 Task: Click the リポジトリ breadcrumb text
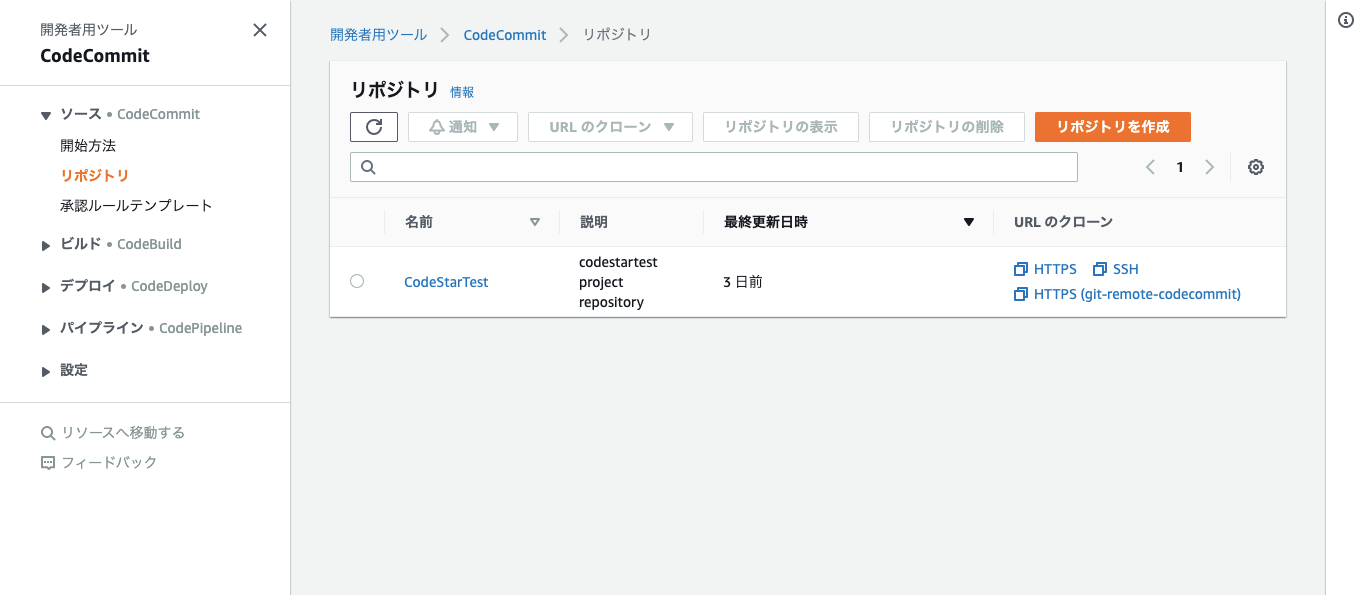617,34
